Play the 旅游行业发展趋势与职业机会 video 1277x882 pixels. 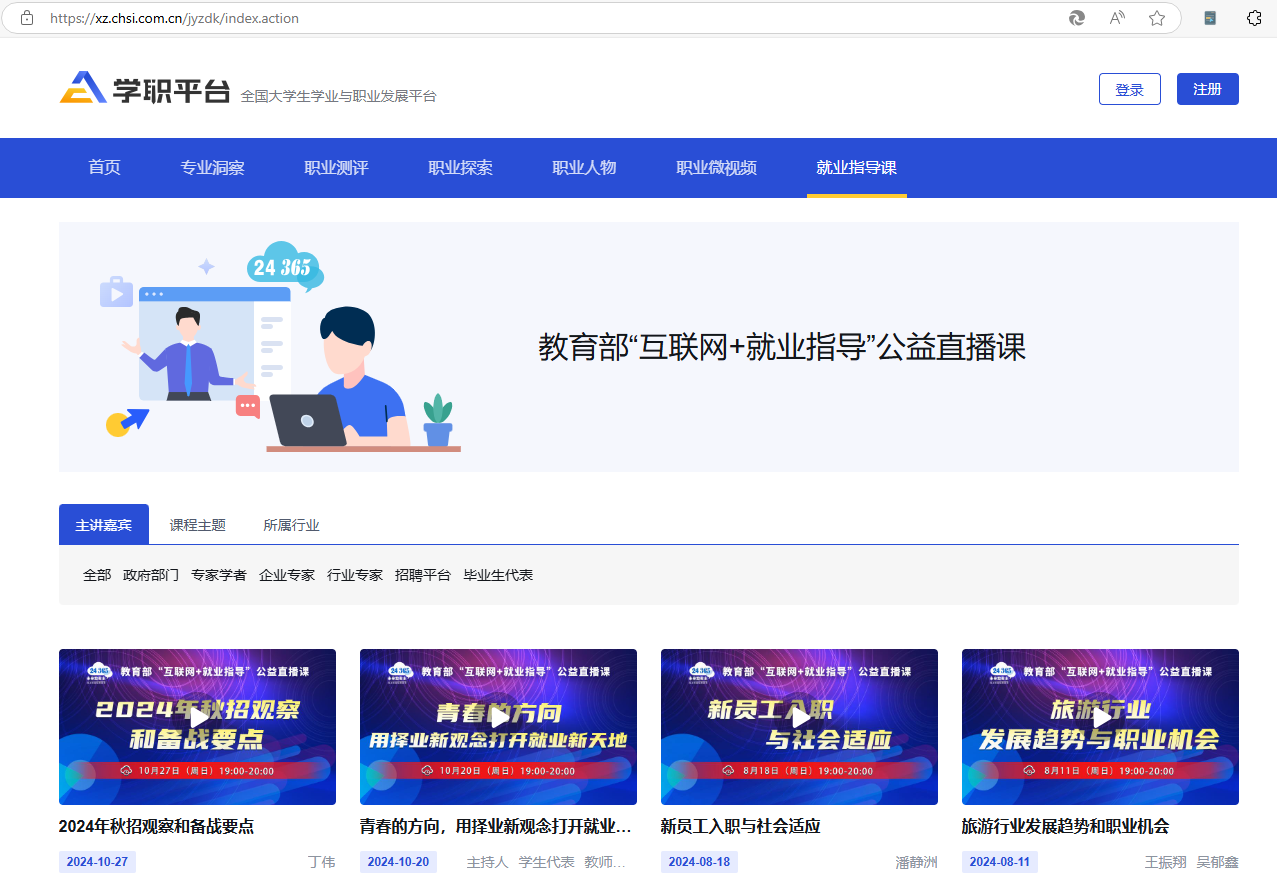pos(1100,717)
